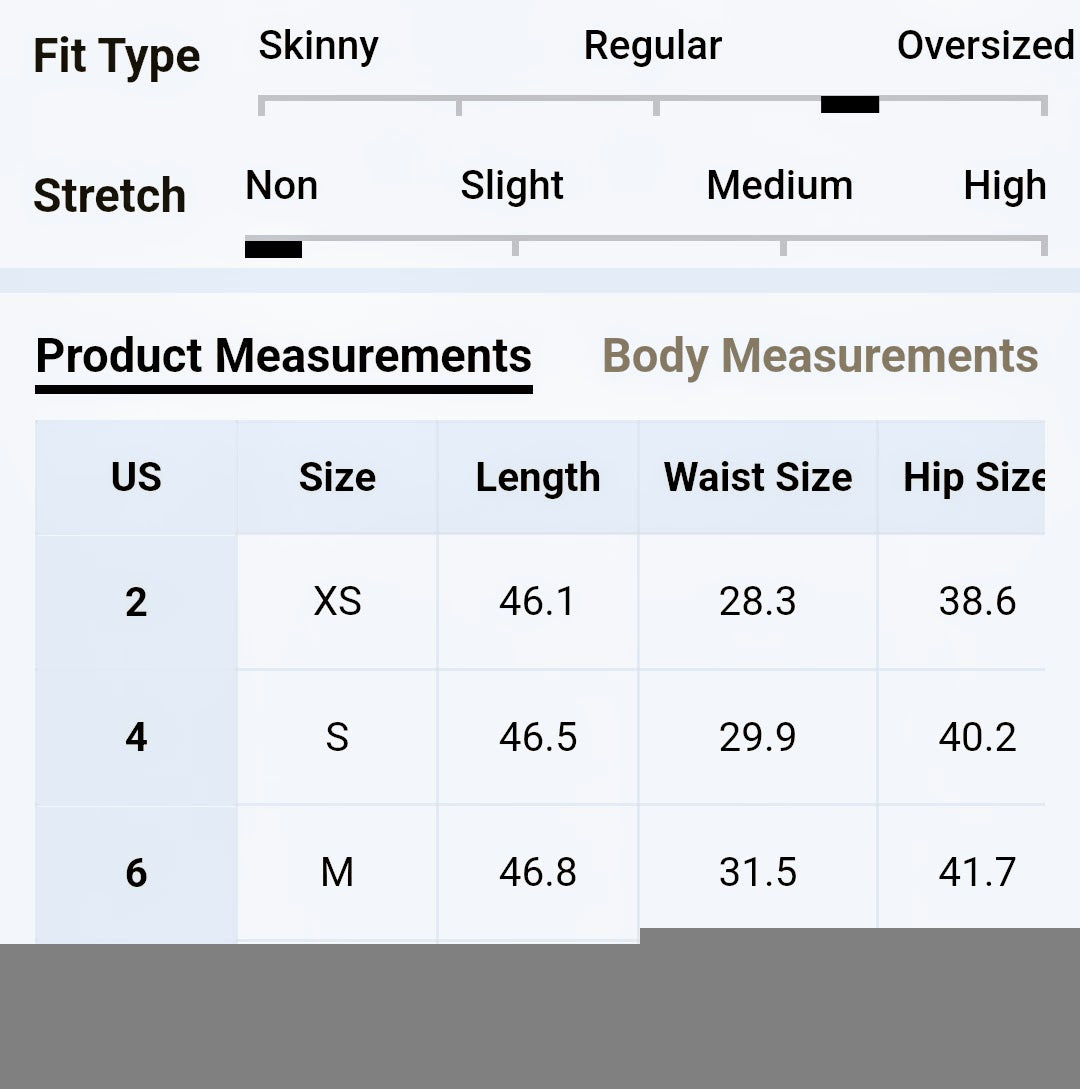1080x1089 pixels.
Task: Click the 29.9 waist size value
Action: click(x=758, y=738)
